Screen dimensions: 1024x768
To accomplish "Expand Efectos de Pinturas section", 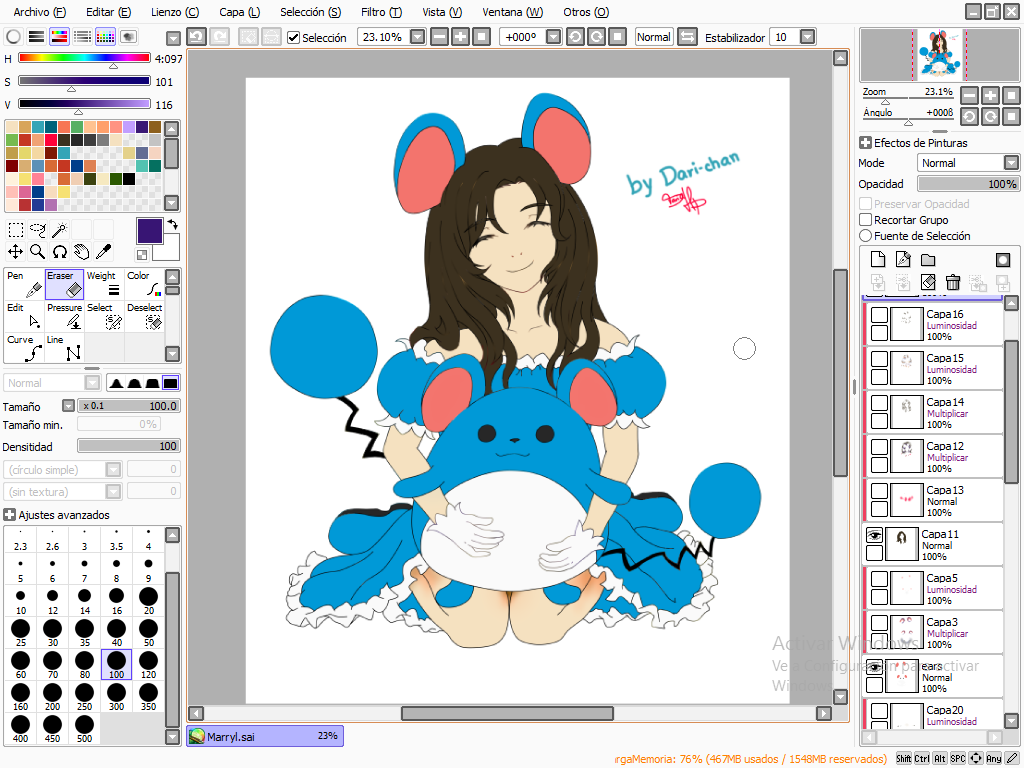I will pos(865,142).
